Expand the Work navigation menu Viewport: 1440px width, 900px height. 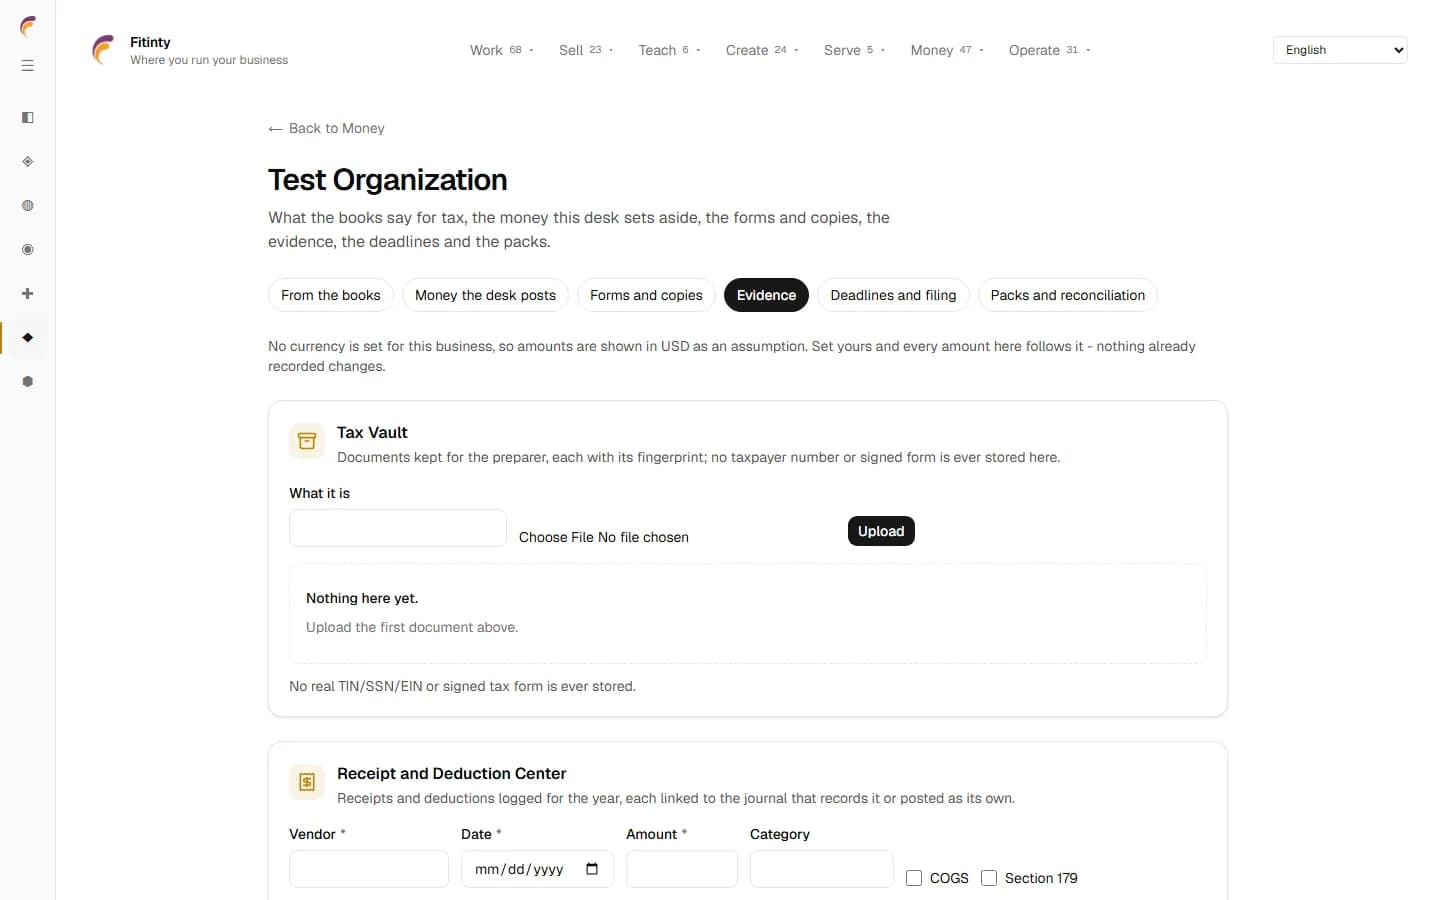[502, 50]
